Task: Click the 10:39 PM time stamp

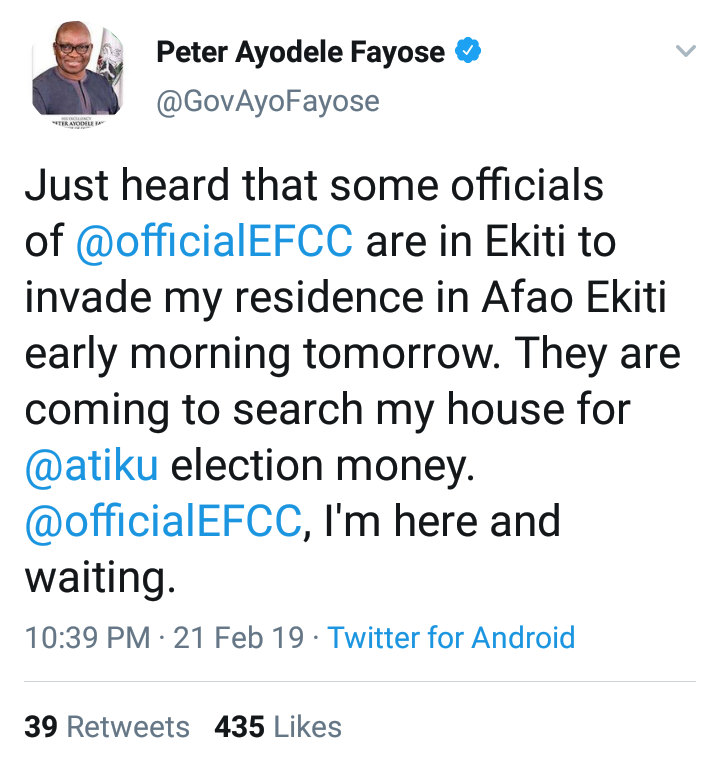Action: 88,638
